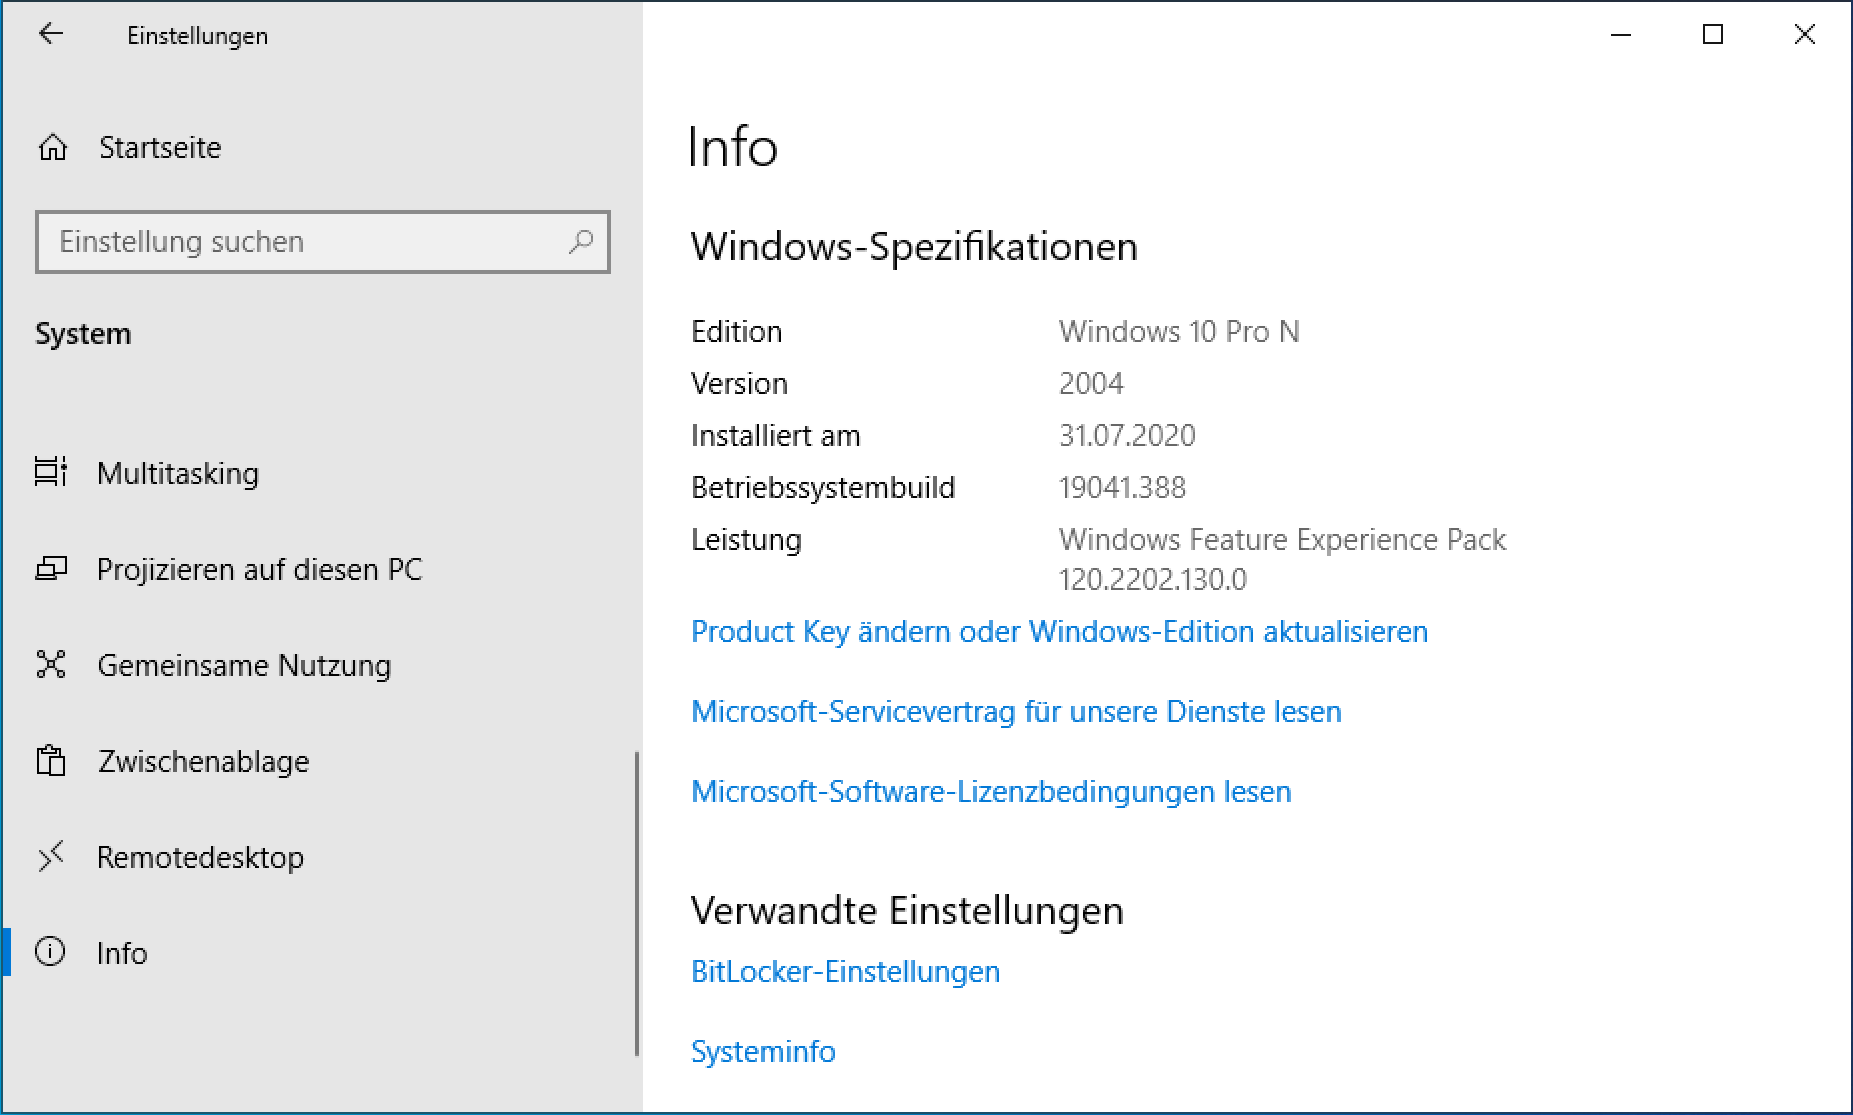This screenshot has width=1853, height=1115.
Task: Click the Betriebssystembuild label
Action: [823, 487]
